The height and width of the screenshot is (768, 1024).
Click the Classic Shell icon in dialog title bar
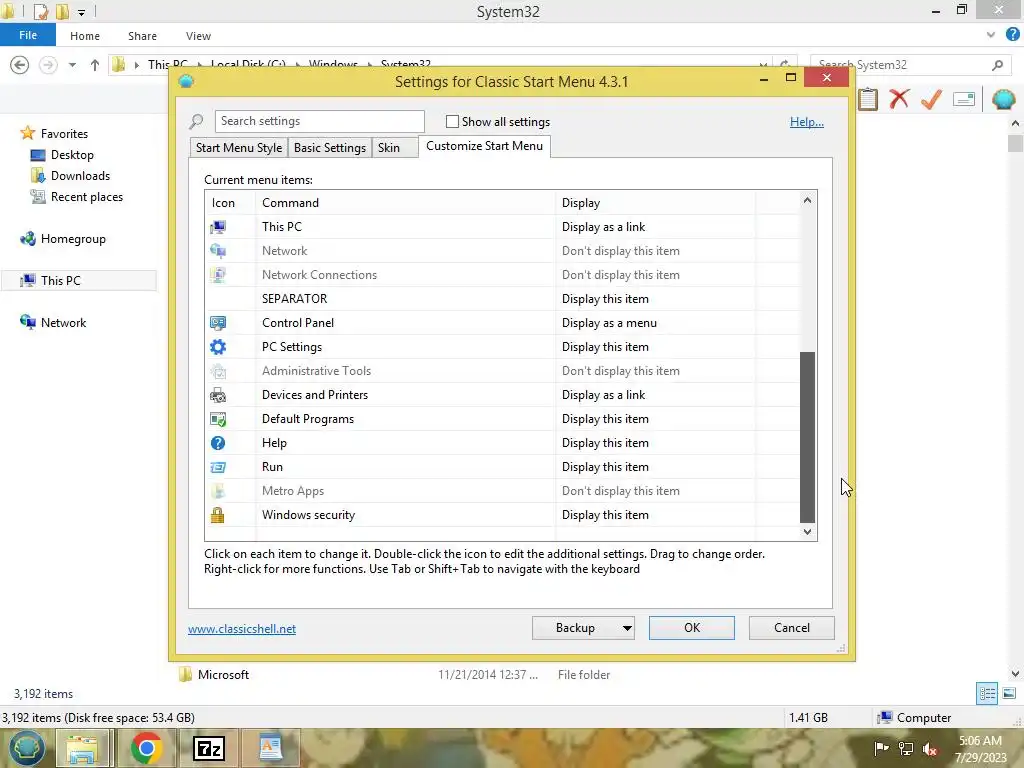click(x=186, y=81)
